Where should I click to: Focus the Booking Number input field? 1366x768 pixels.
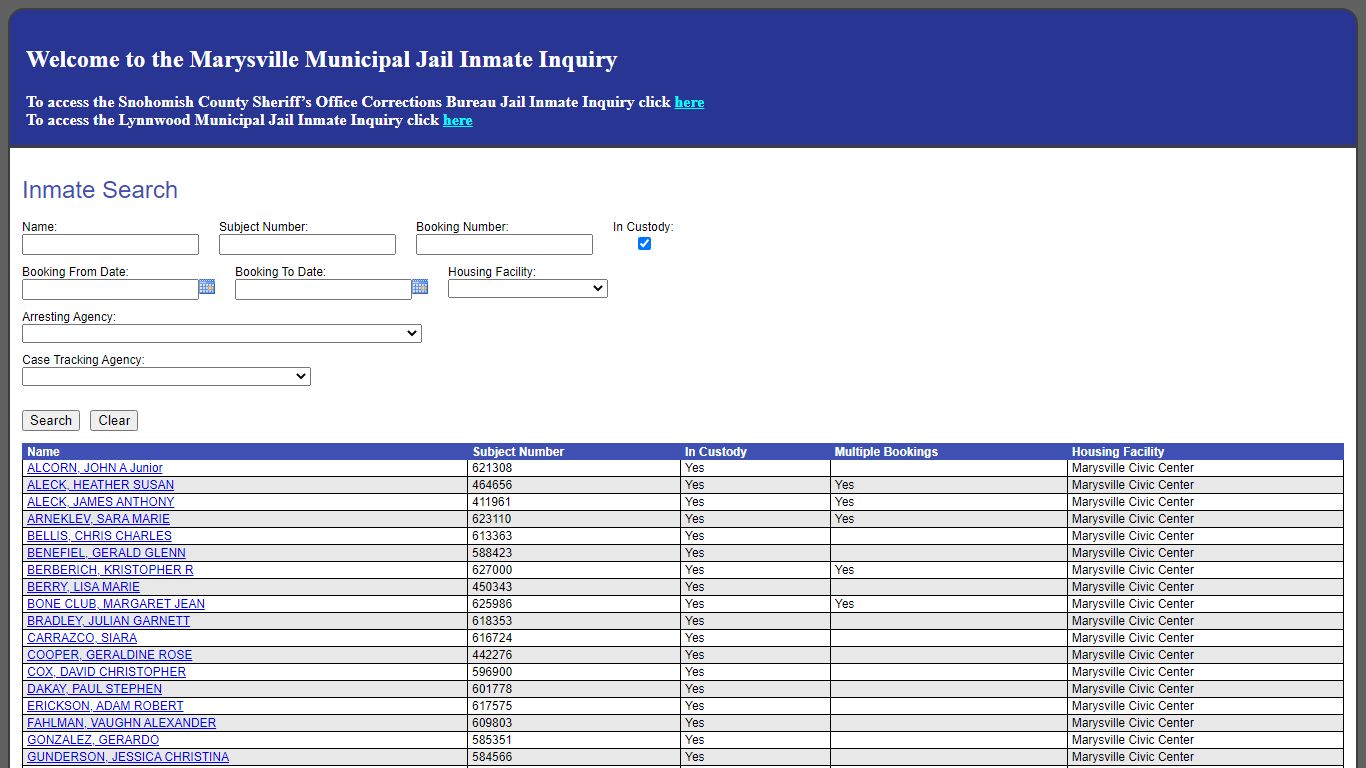pyautogui.click(x=504, y=245)
